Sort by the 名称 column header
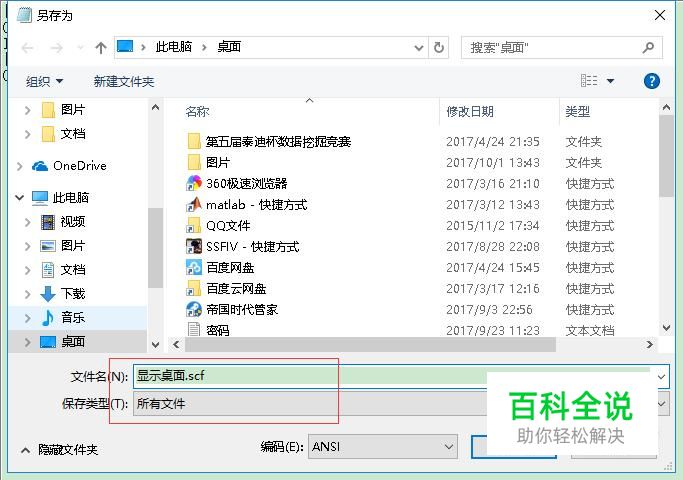This screenshot has width=683, height=480. [x=197, y=112]
